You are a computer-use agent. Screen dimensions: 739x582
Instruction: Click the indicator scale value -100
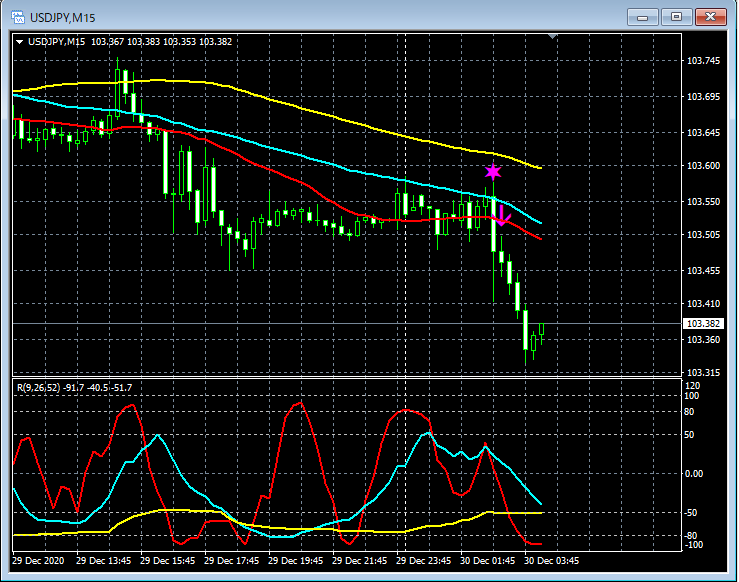point(693,545)
